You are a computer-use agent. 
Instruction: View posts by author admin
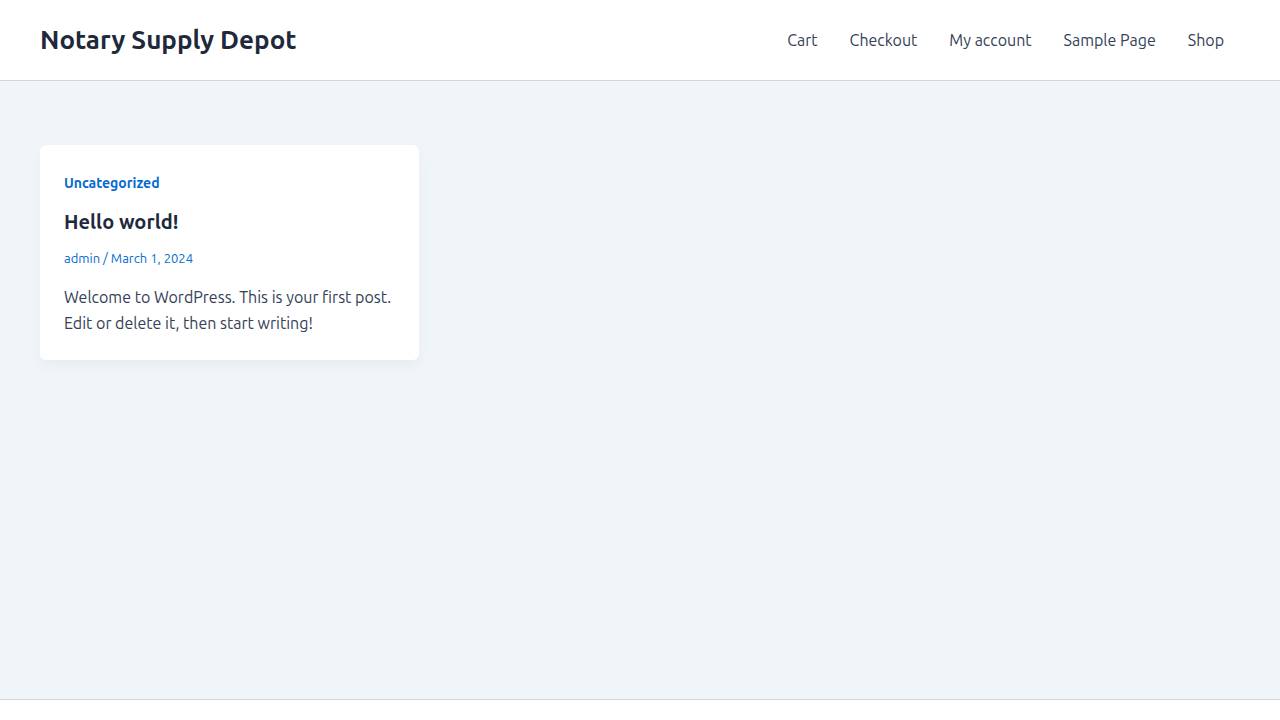point(82,258)
